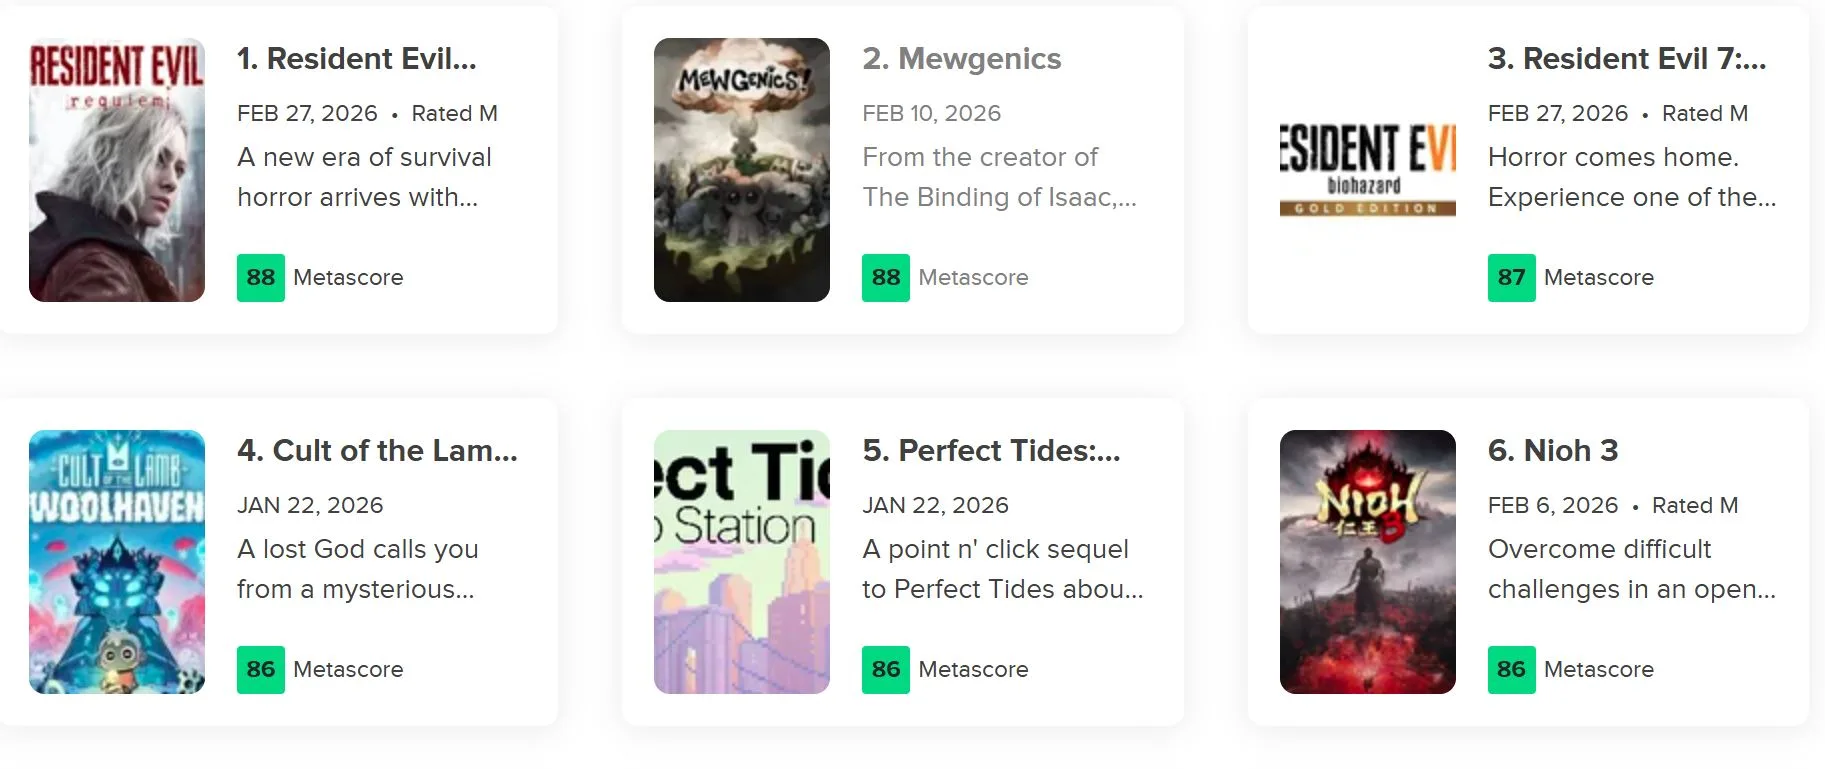Click the 87 Metascore badge
Image resolution: width=1825 pixels, height=769 pixels.
tap(1511, 278)
